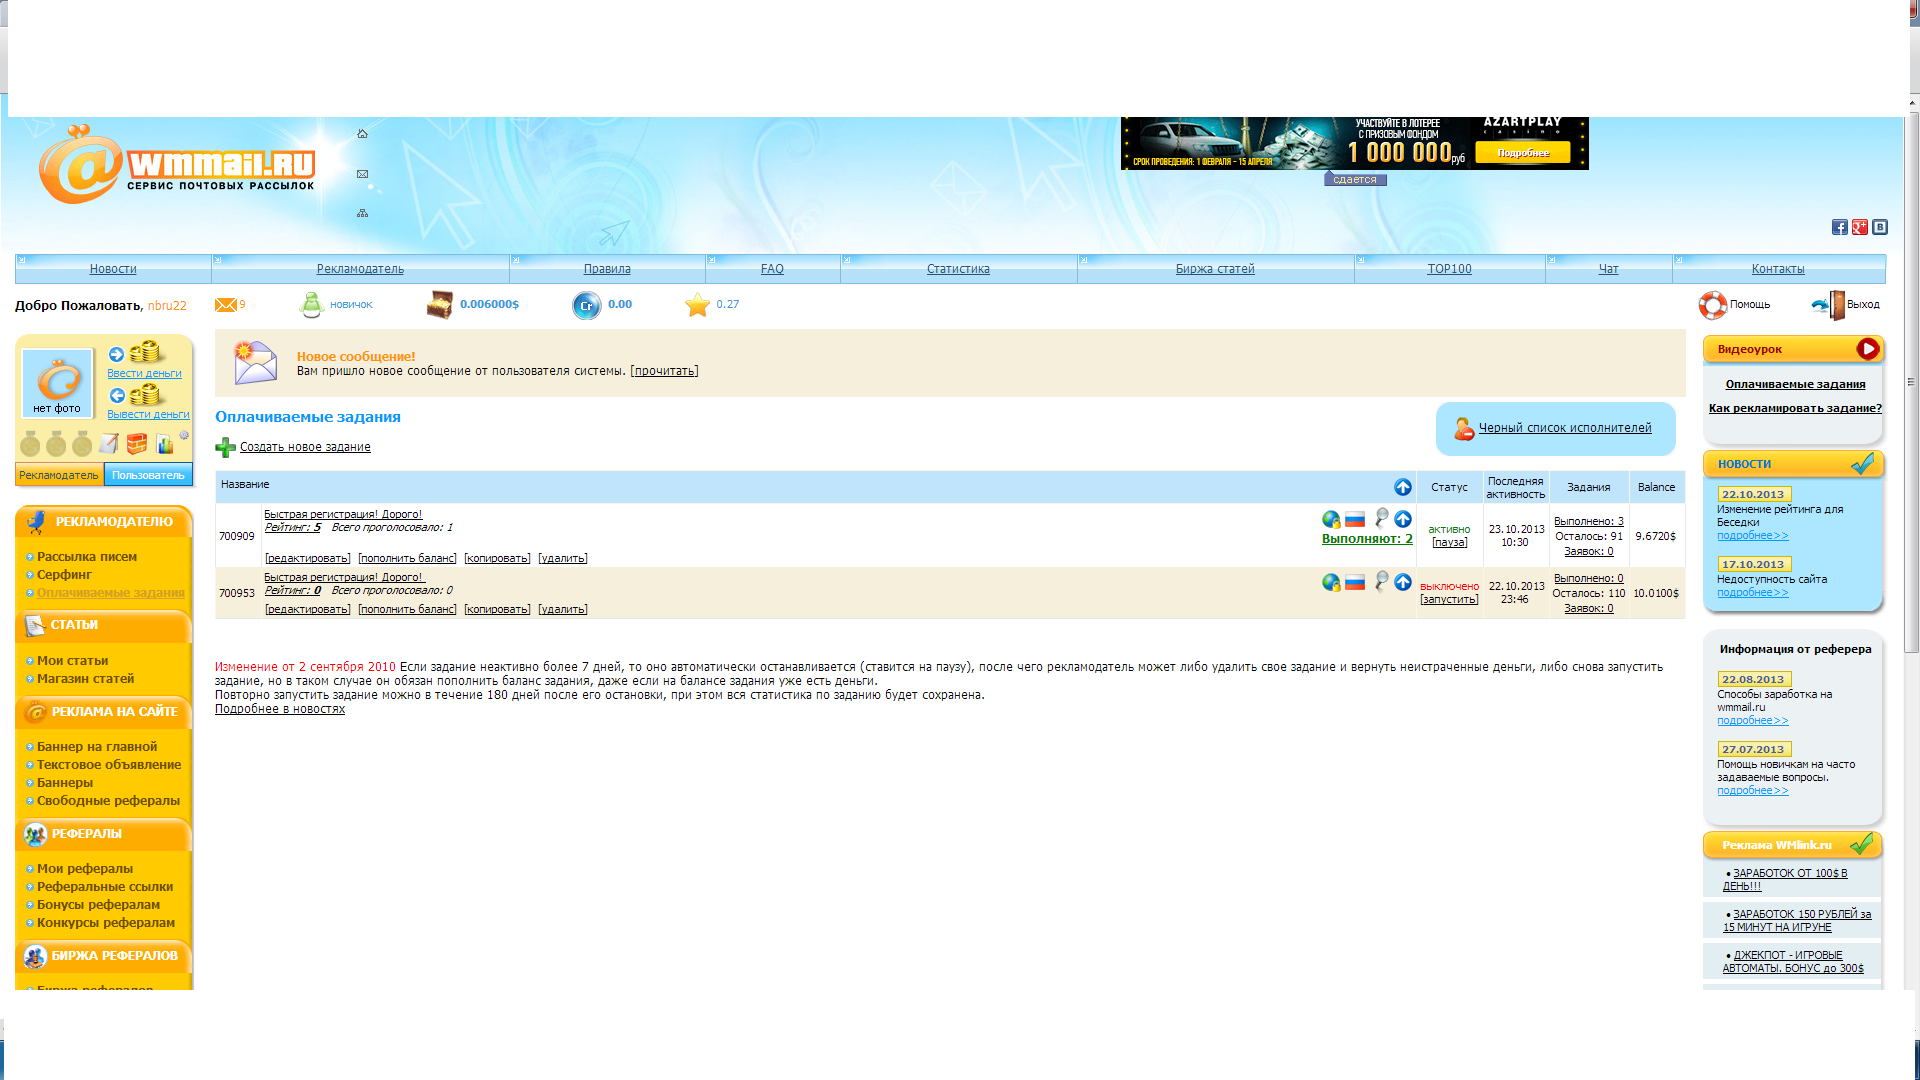Switch to the Рекламодатель profile tab
Screen dimensions: 1920x1080
pyautogui.click(x=59, y=475)
